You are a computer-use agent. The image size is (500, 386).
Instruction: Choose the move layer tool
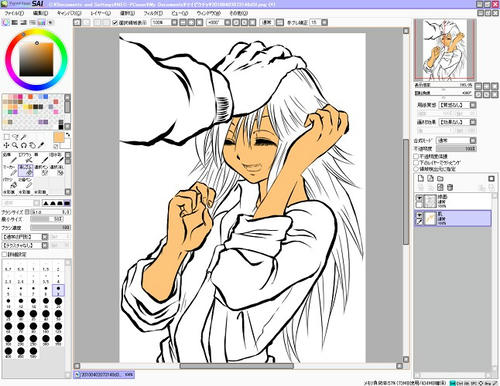click(6, 145)
